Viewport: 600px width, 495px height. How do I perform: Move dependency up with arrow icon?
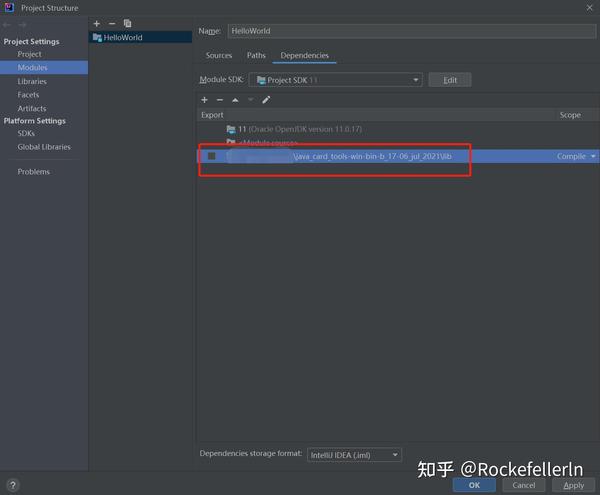[x=235, y=100]
